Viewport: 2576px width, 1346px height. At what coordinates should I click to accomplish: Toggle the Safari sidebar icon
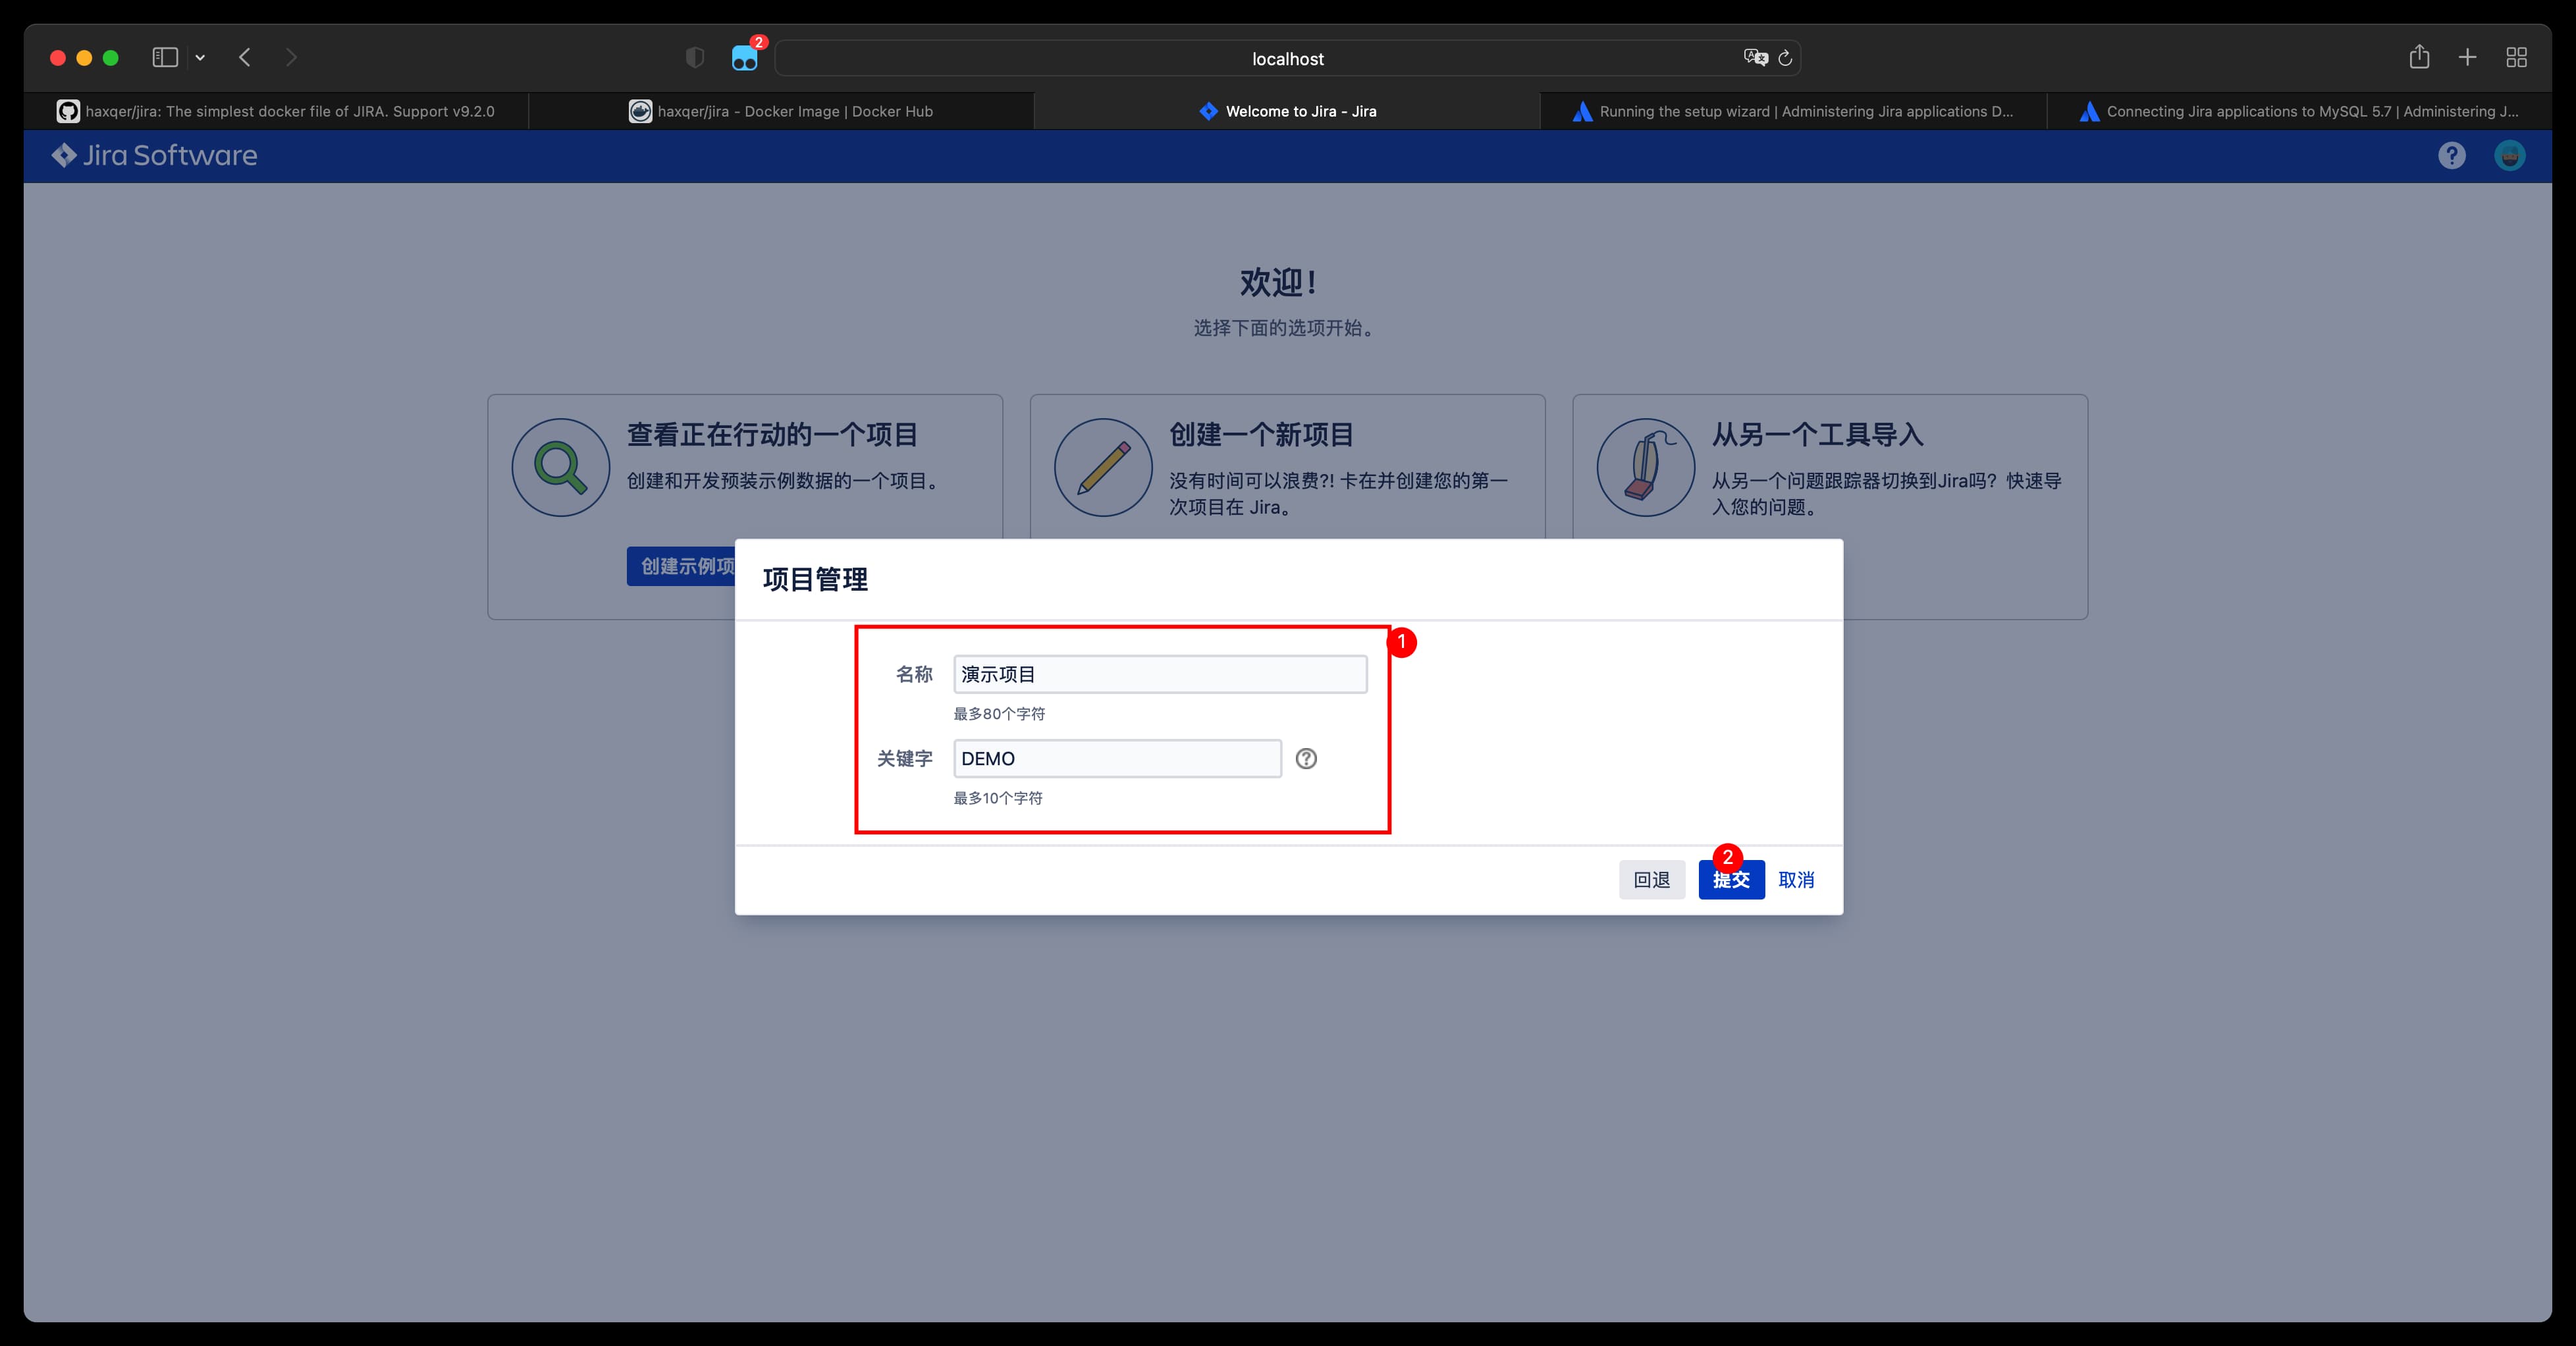point(165,57)
